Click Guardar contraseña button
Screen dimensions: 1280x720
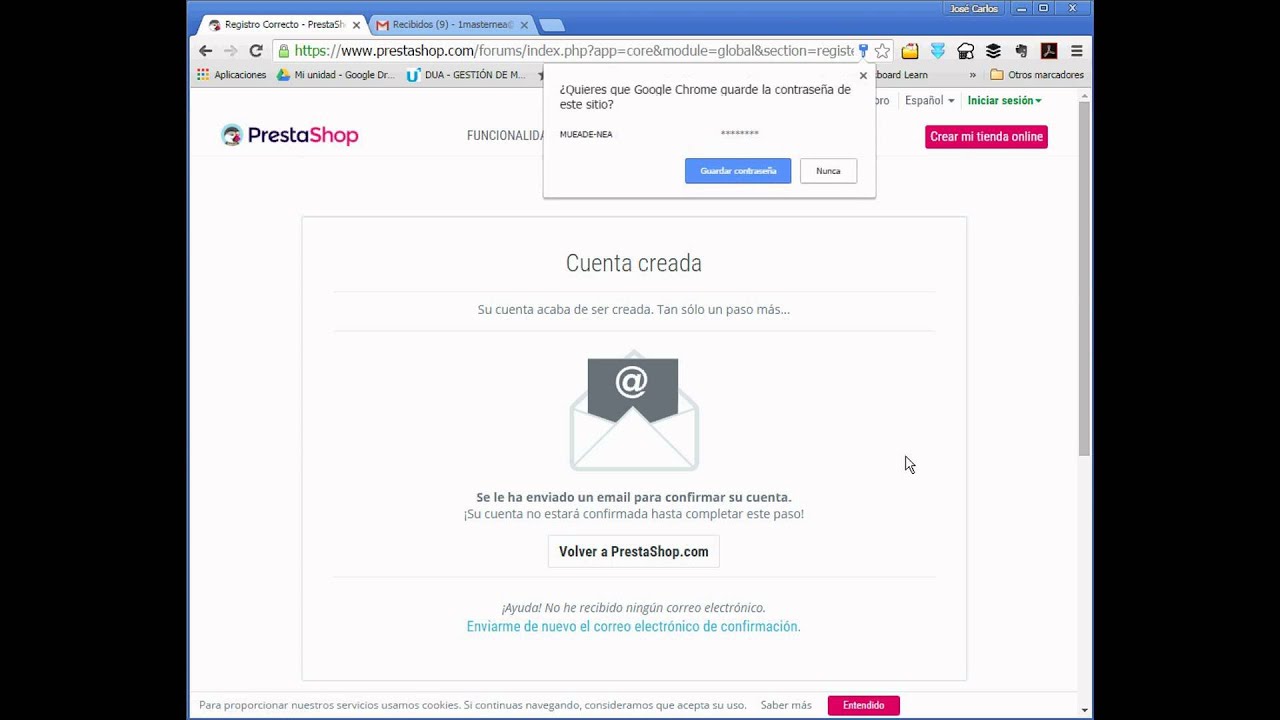click(738, 171)
